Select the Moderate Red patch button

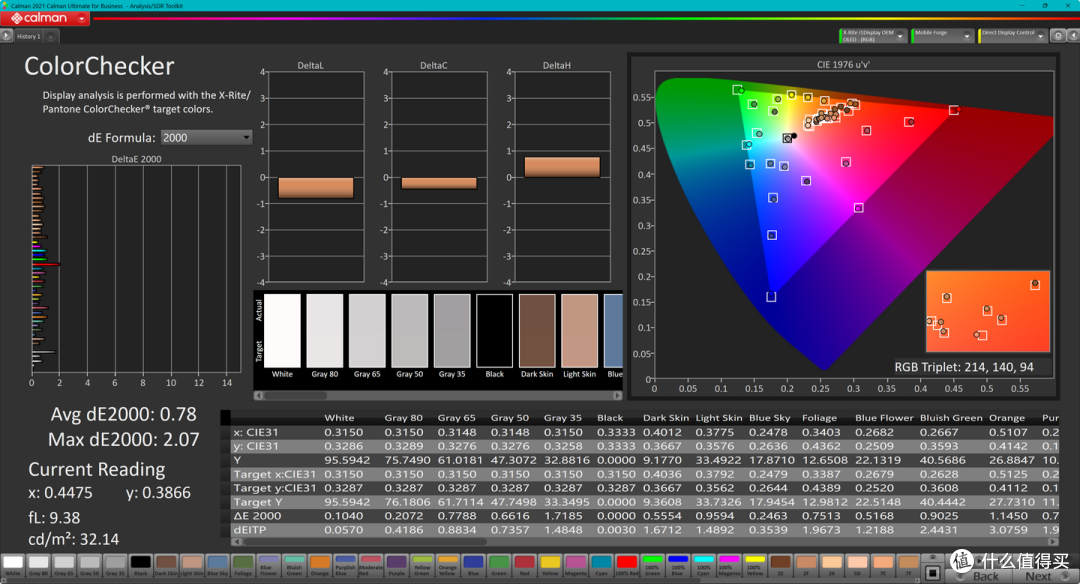click(x=371, y=565)
